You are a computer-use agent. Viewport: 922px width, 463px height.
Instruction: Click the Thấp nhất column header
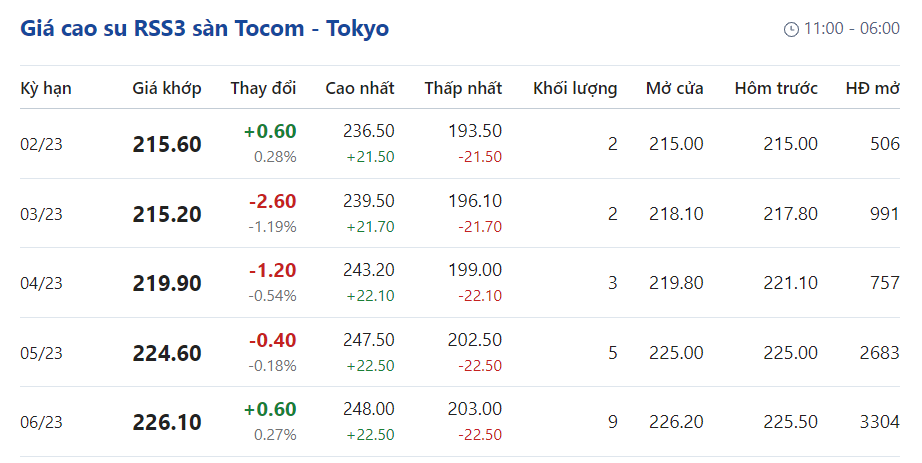click(x=463, y=88)
